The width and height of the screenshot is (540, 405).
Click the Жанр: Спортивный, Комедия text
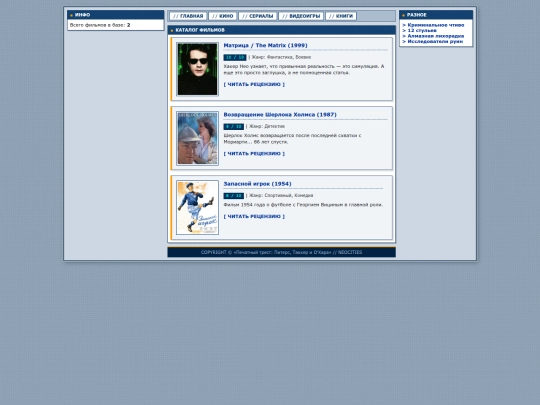pos(281,196)
